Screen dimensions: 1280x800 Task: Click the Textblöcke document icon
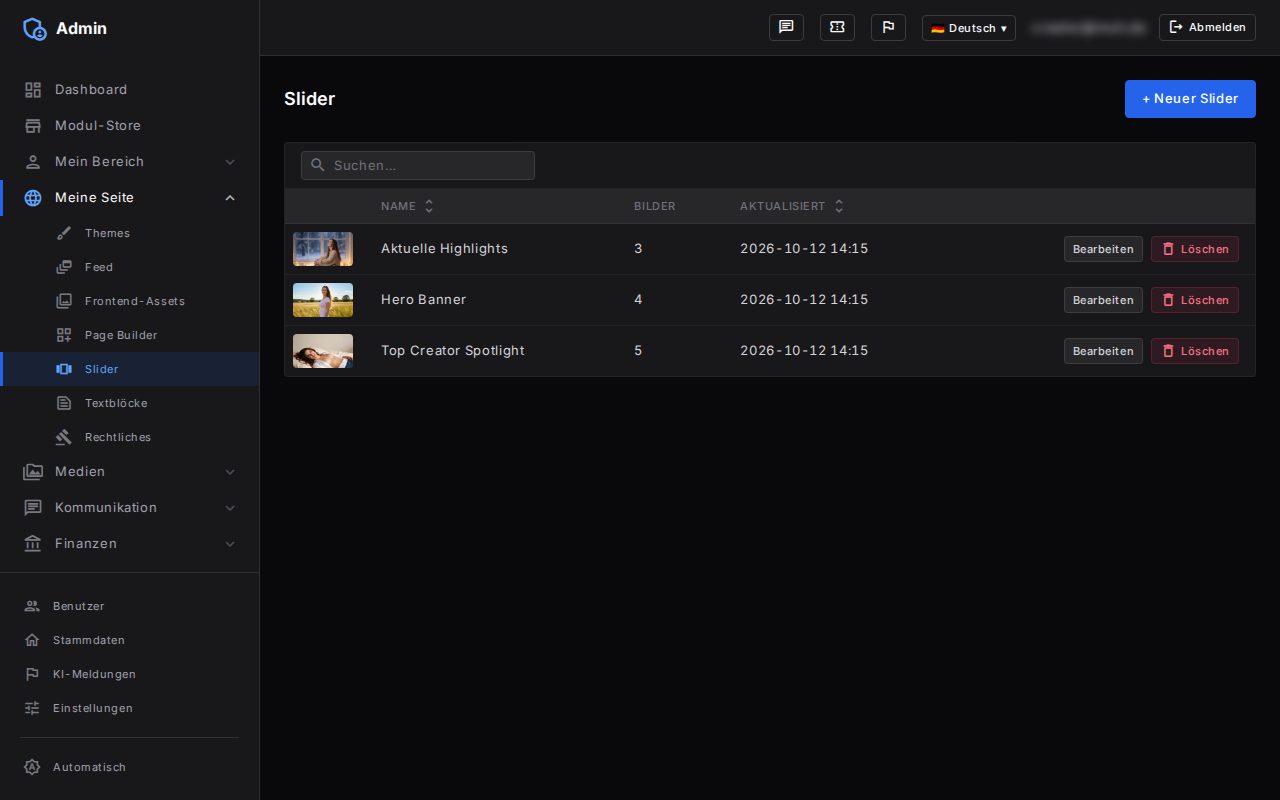64,403
